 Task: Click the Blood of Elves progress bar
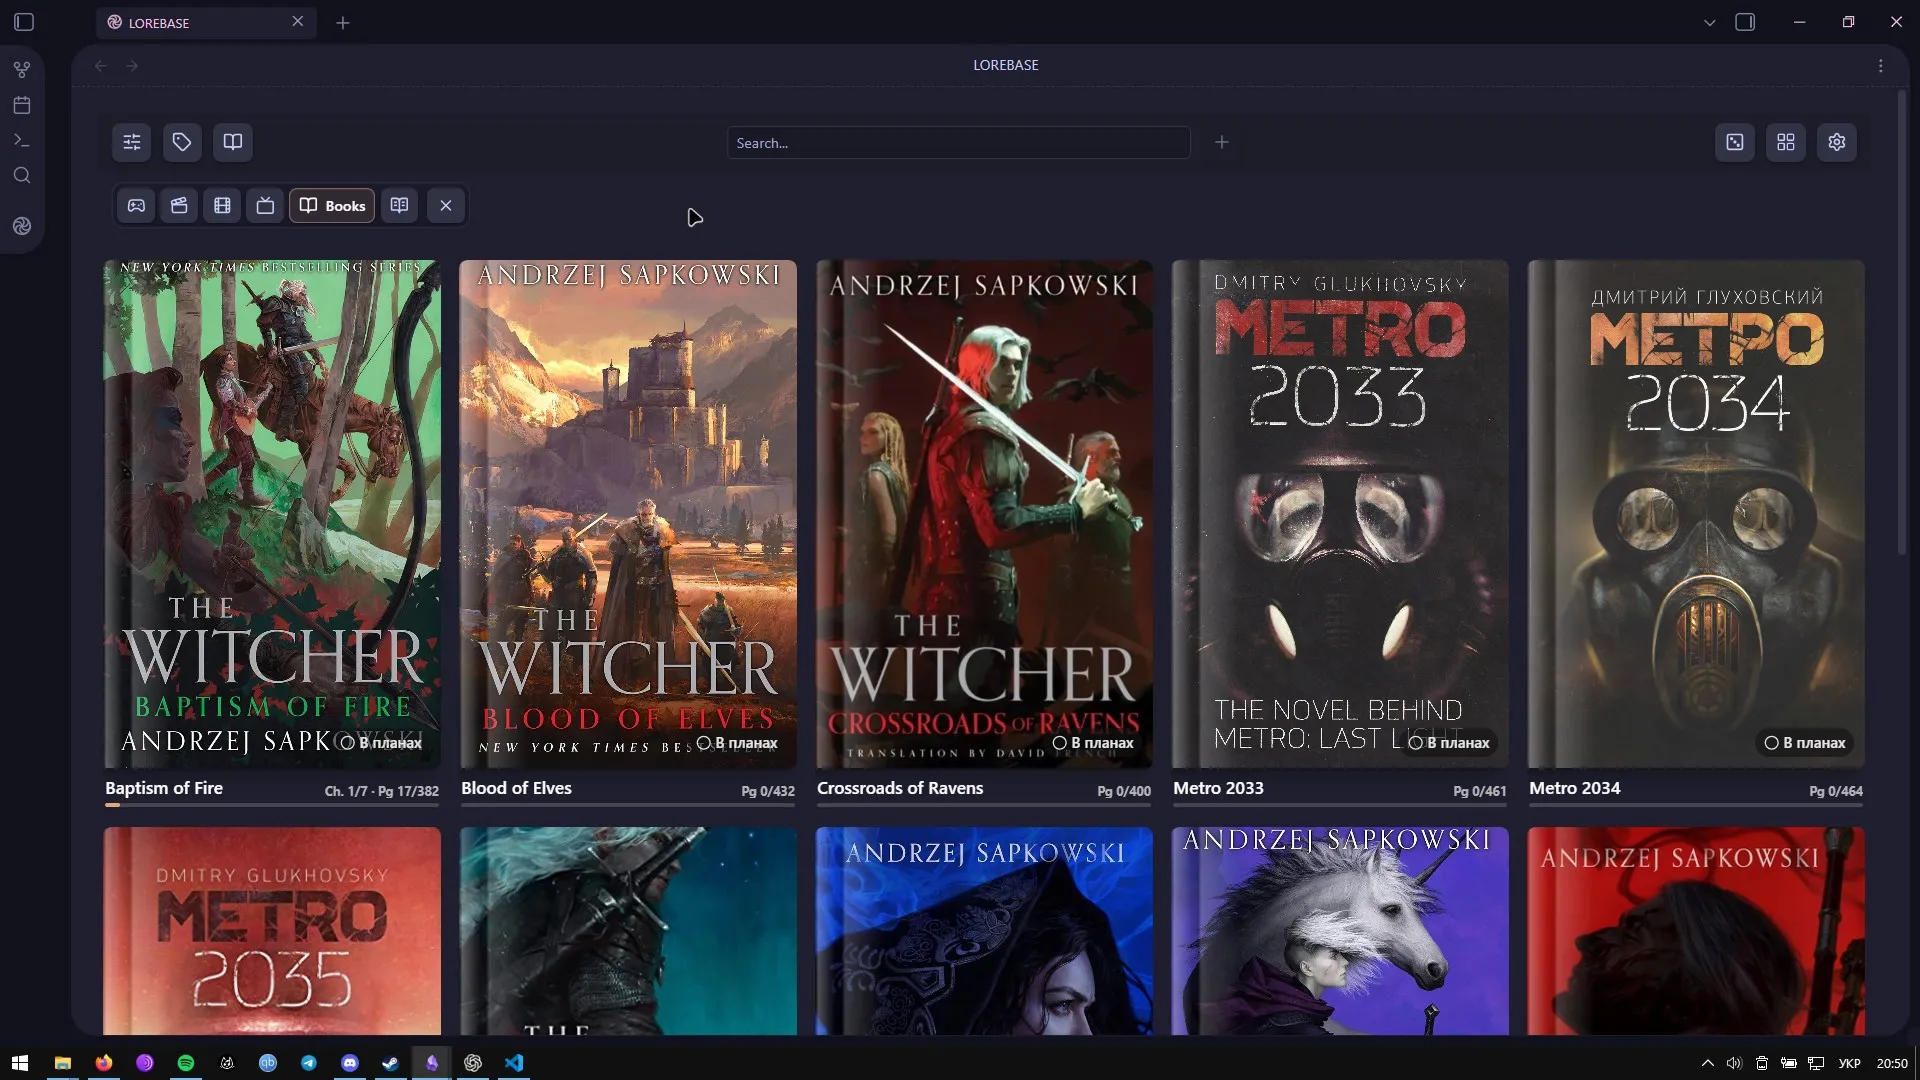628,804
